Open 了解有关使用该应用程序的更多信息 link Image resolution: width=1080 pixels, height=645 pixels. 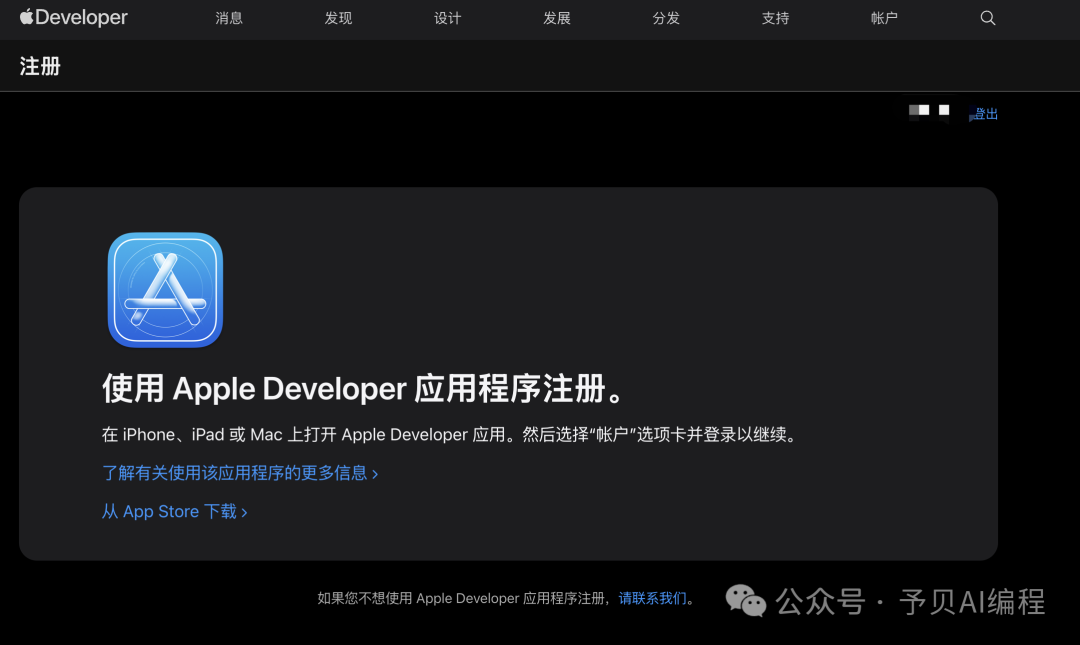tap(240, 473)
